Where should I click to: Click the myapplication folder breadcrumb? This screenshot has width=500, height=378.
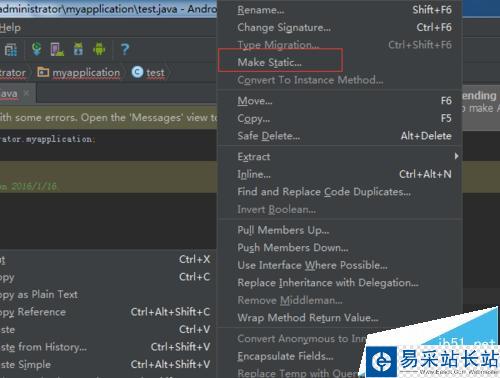click(x=79, y=72)
